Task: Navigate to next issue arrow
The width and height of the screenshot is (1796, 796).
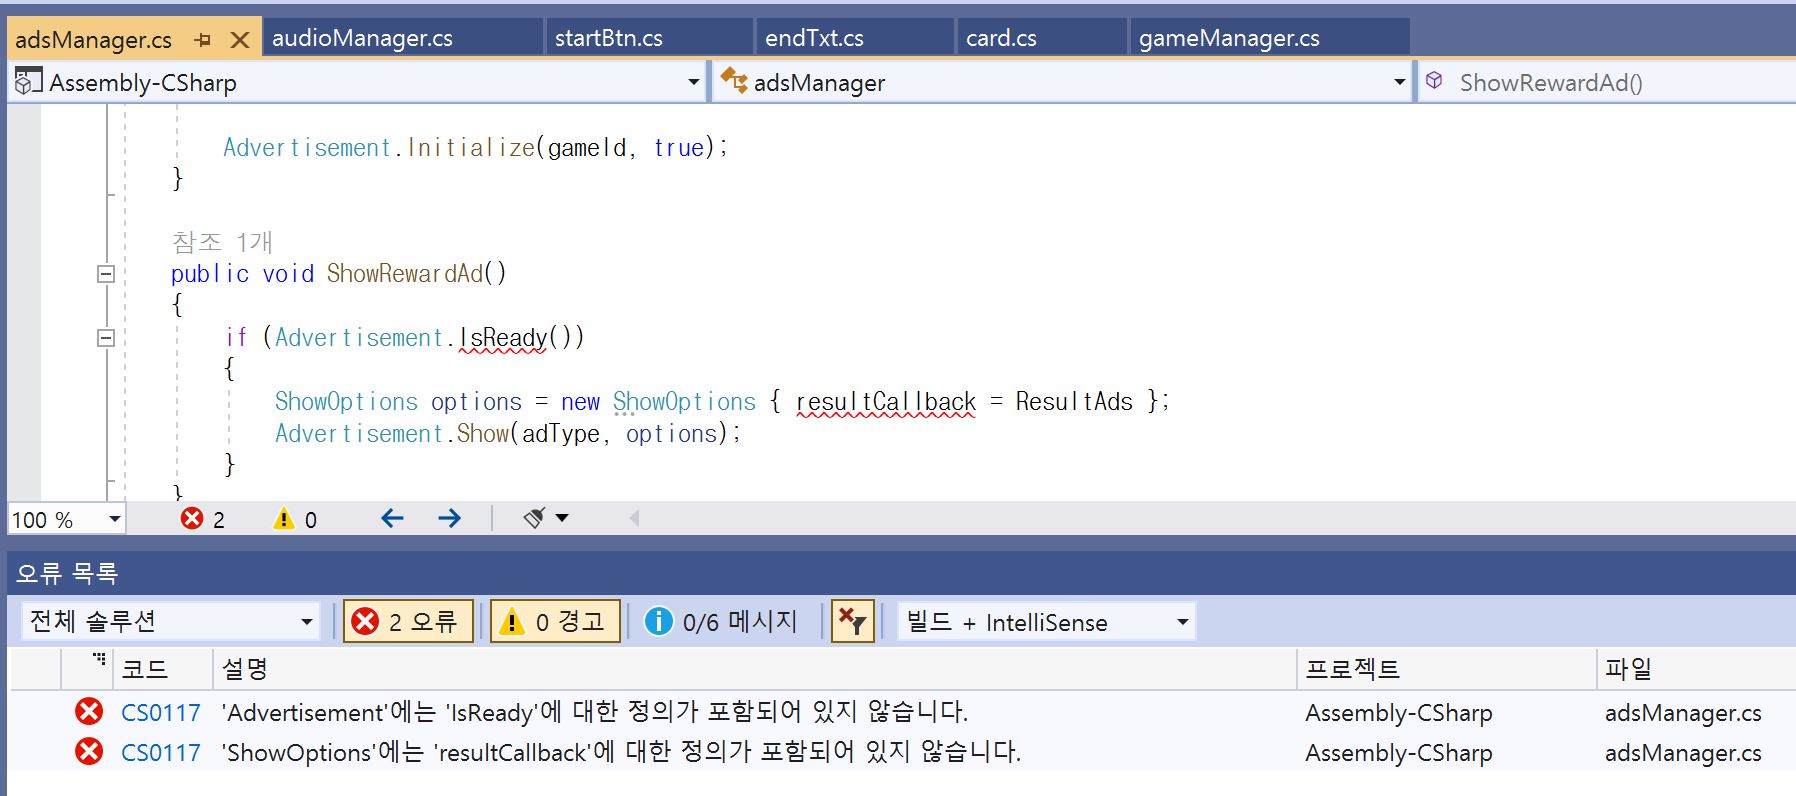Action: tap(449, 518)
